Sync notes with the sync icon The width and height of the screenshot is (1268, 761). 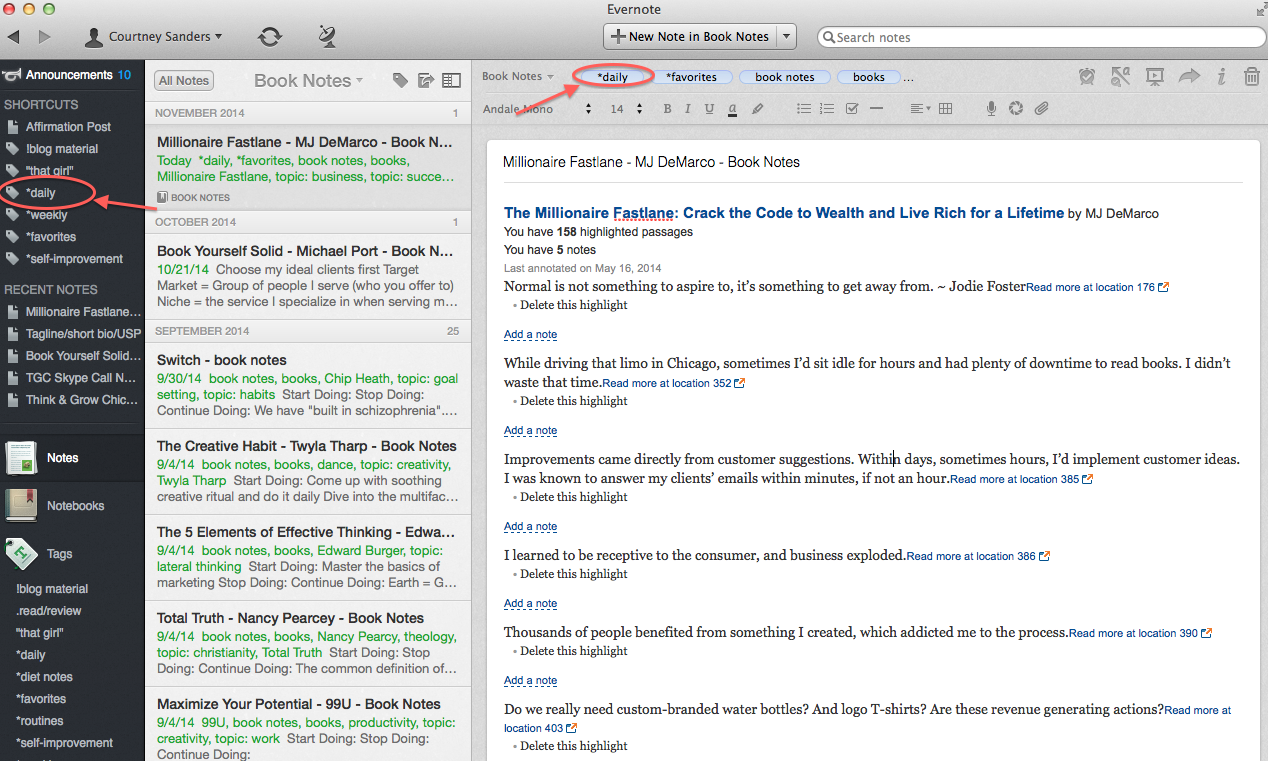(x=269, y=37)
